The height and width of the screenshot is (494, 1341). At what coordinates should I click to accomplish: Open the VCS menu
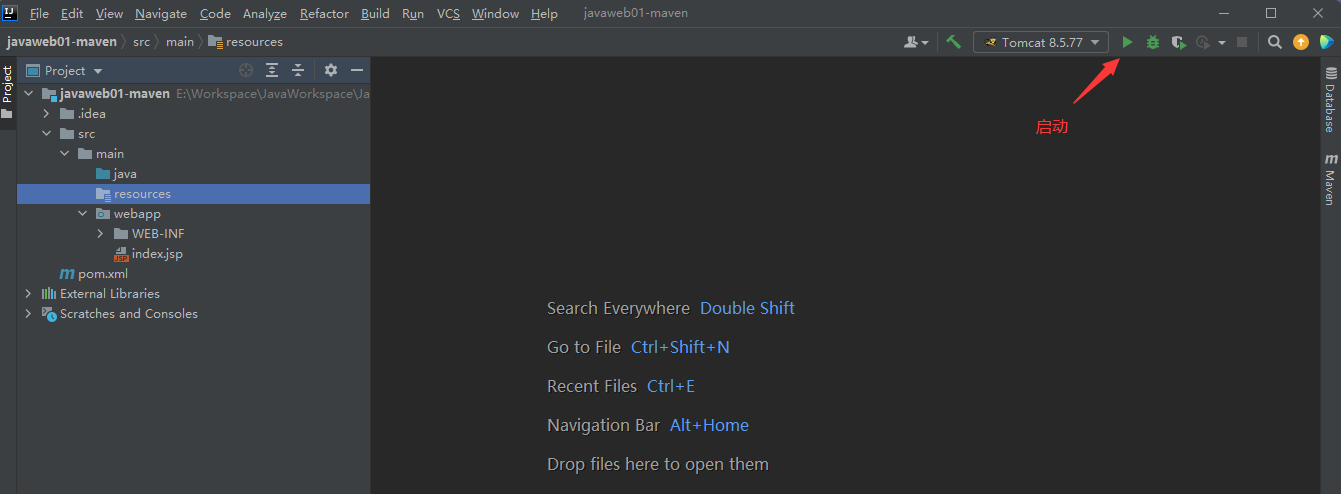(x=448, y=14)
